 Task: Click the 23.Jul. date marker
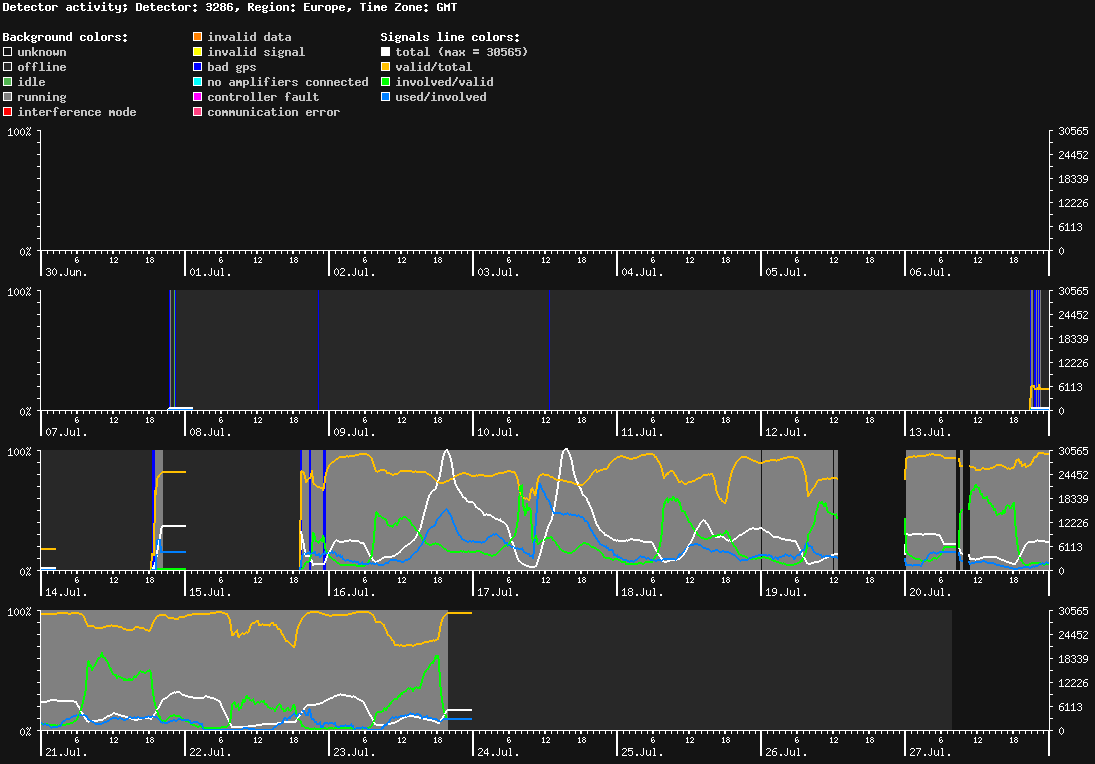354,752
